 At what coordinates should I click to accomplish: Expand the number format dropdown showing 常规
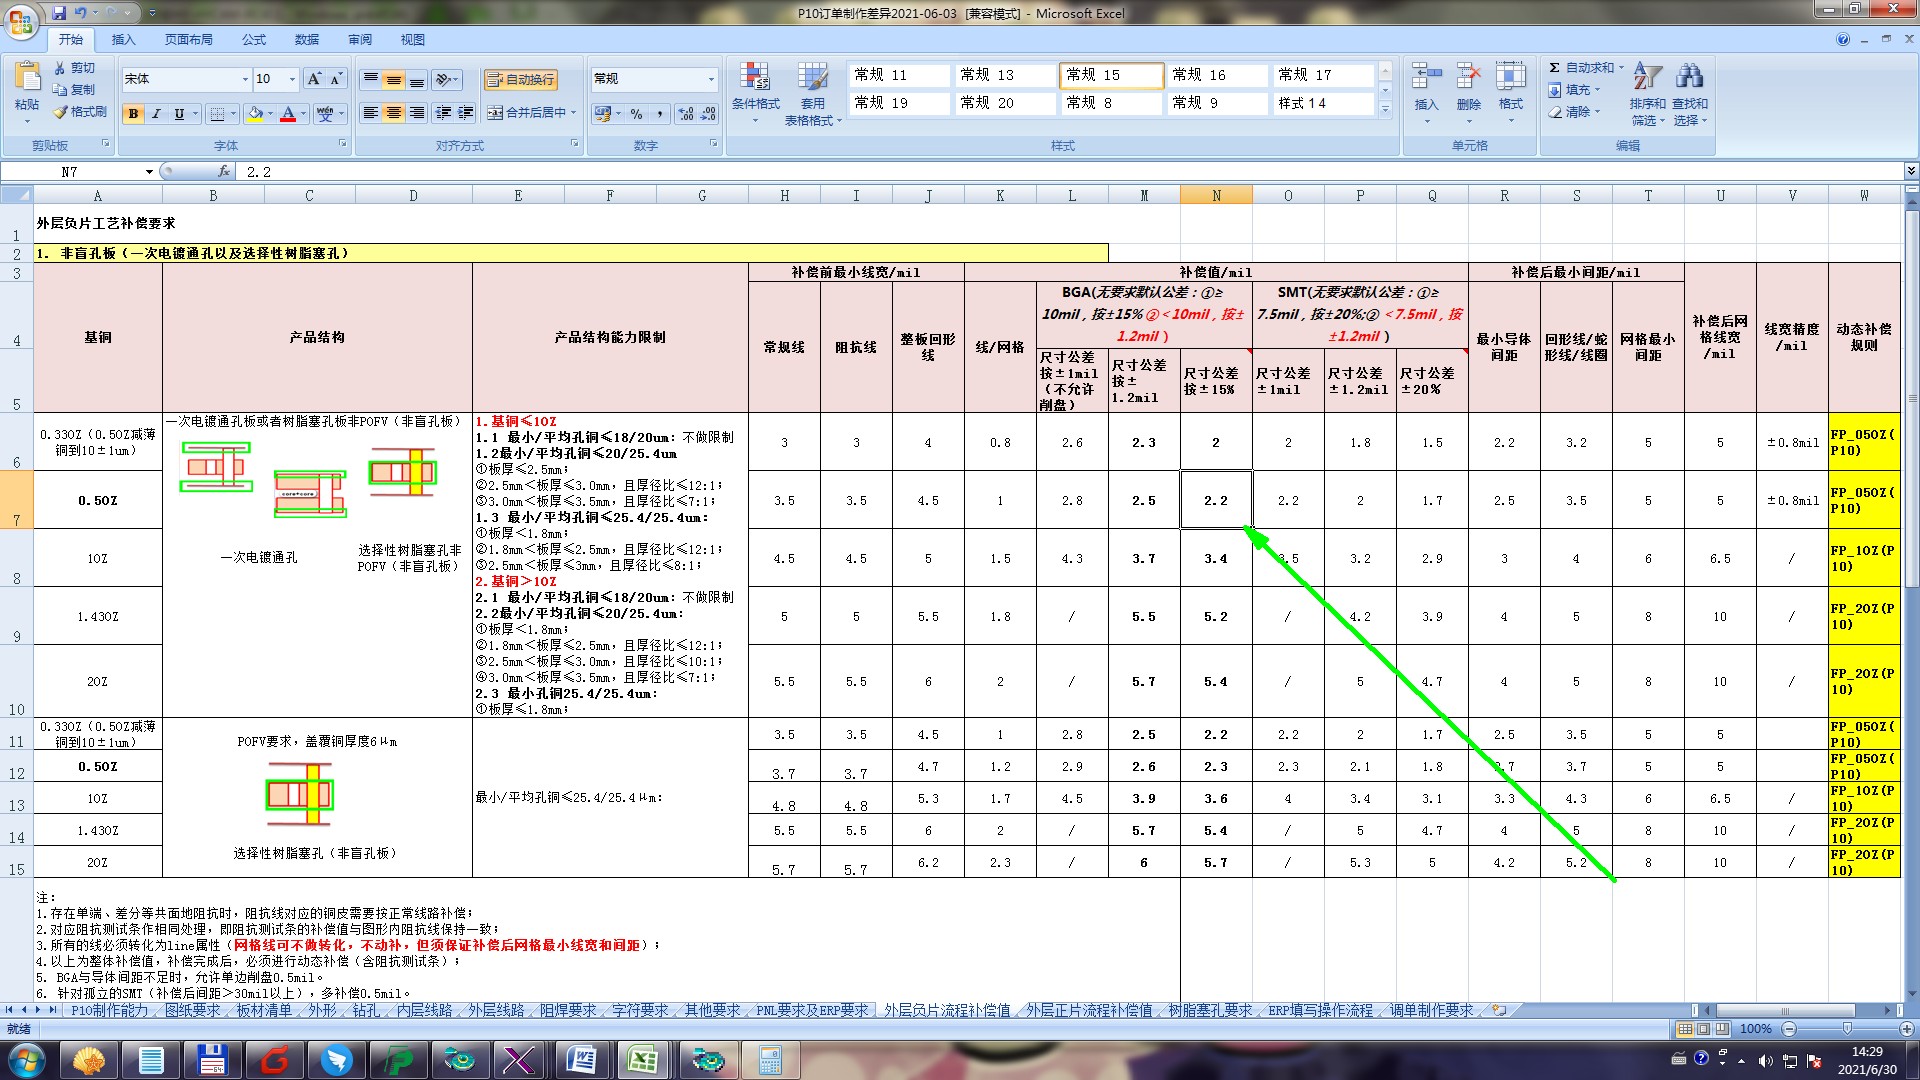click(x=711, y=79)
